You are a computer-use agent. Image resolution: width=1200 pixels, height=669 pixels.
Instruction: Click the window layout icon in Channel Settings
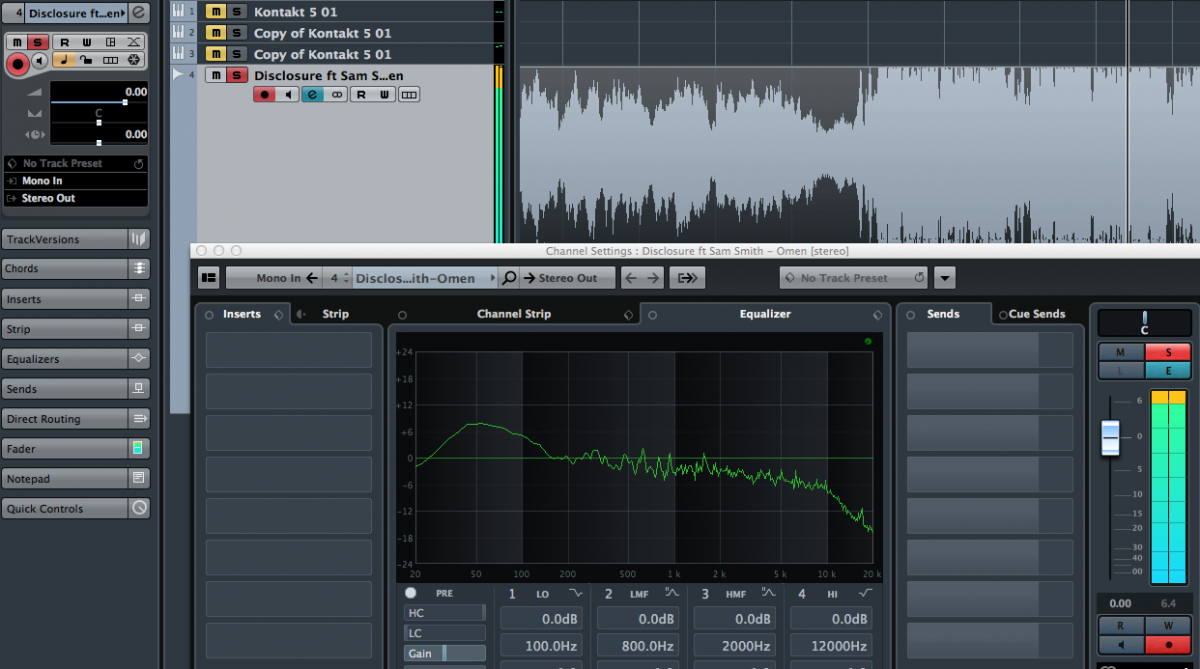coord(209,278)
